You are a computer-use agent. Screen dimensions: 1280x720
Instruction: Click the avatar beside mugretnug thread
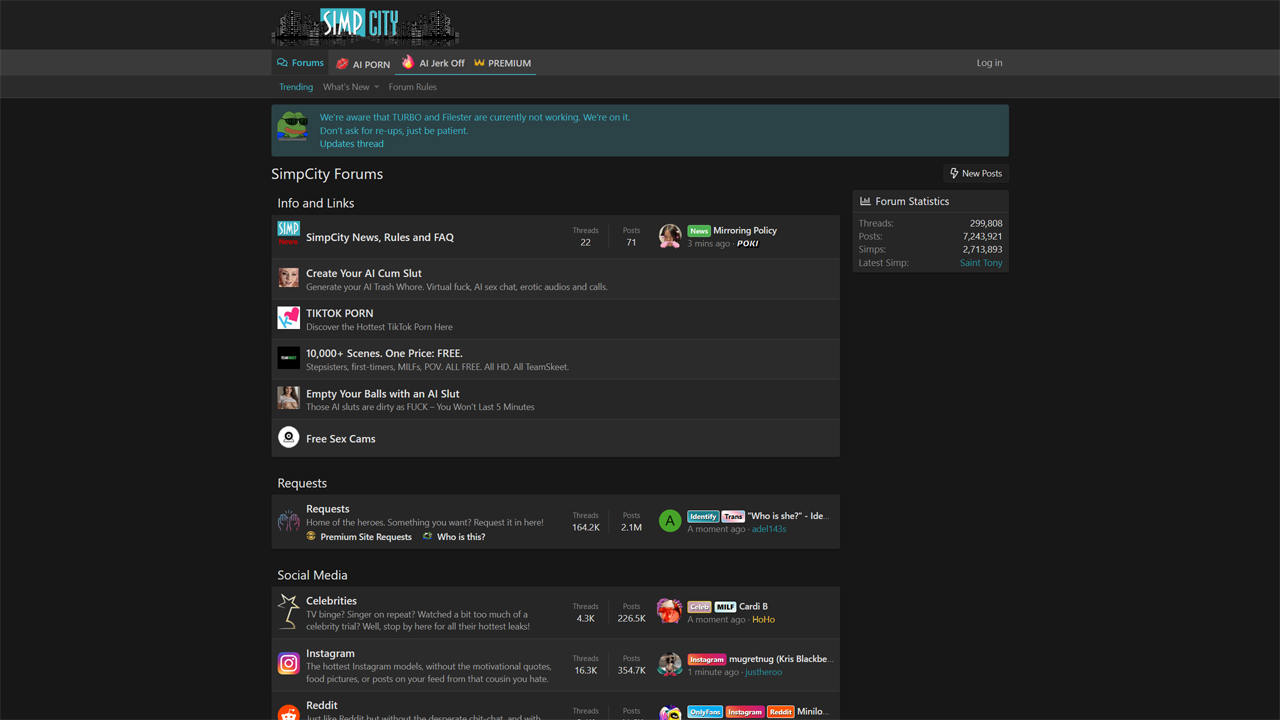click(x=670, y=664)
